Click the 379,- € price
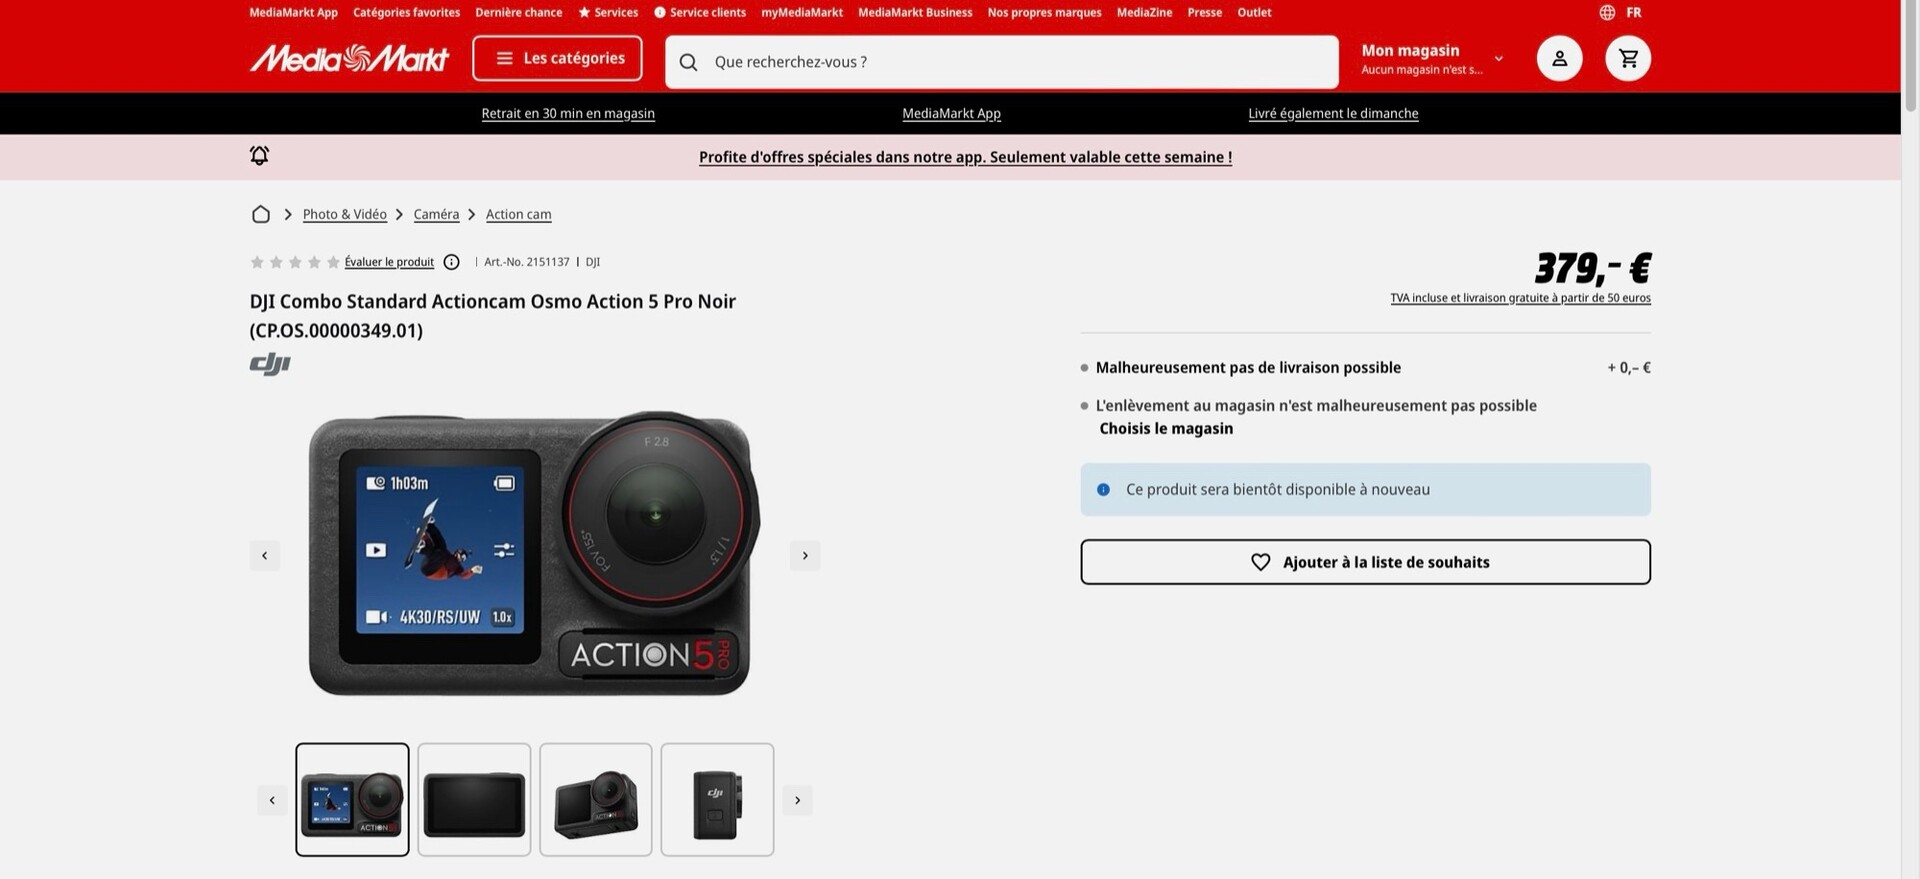Image resolution: width=1920 pixels, height=879 pixels. click(x=1592, y=268)
